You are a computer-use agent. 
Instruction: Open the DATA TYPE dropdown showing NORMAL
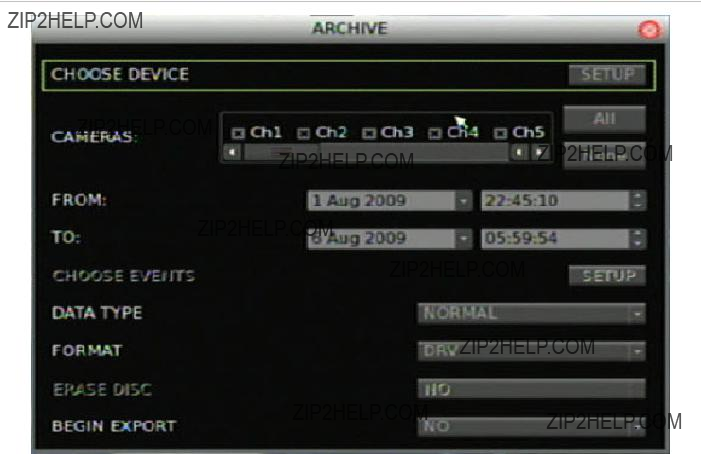[531, 313]
